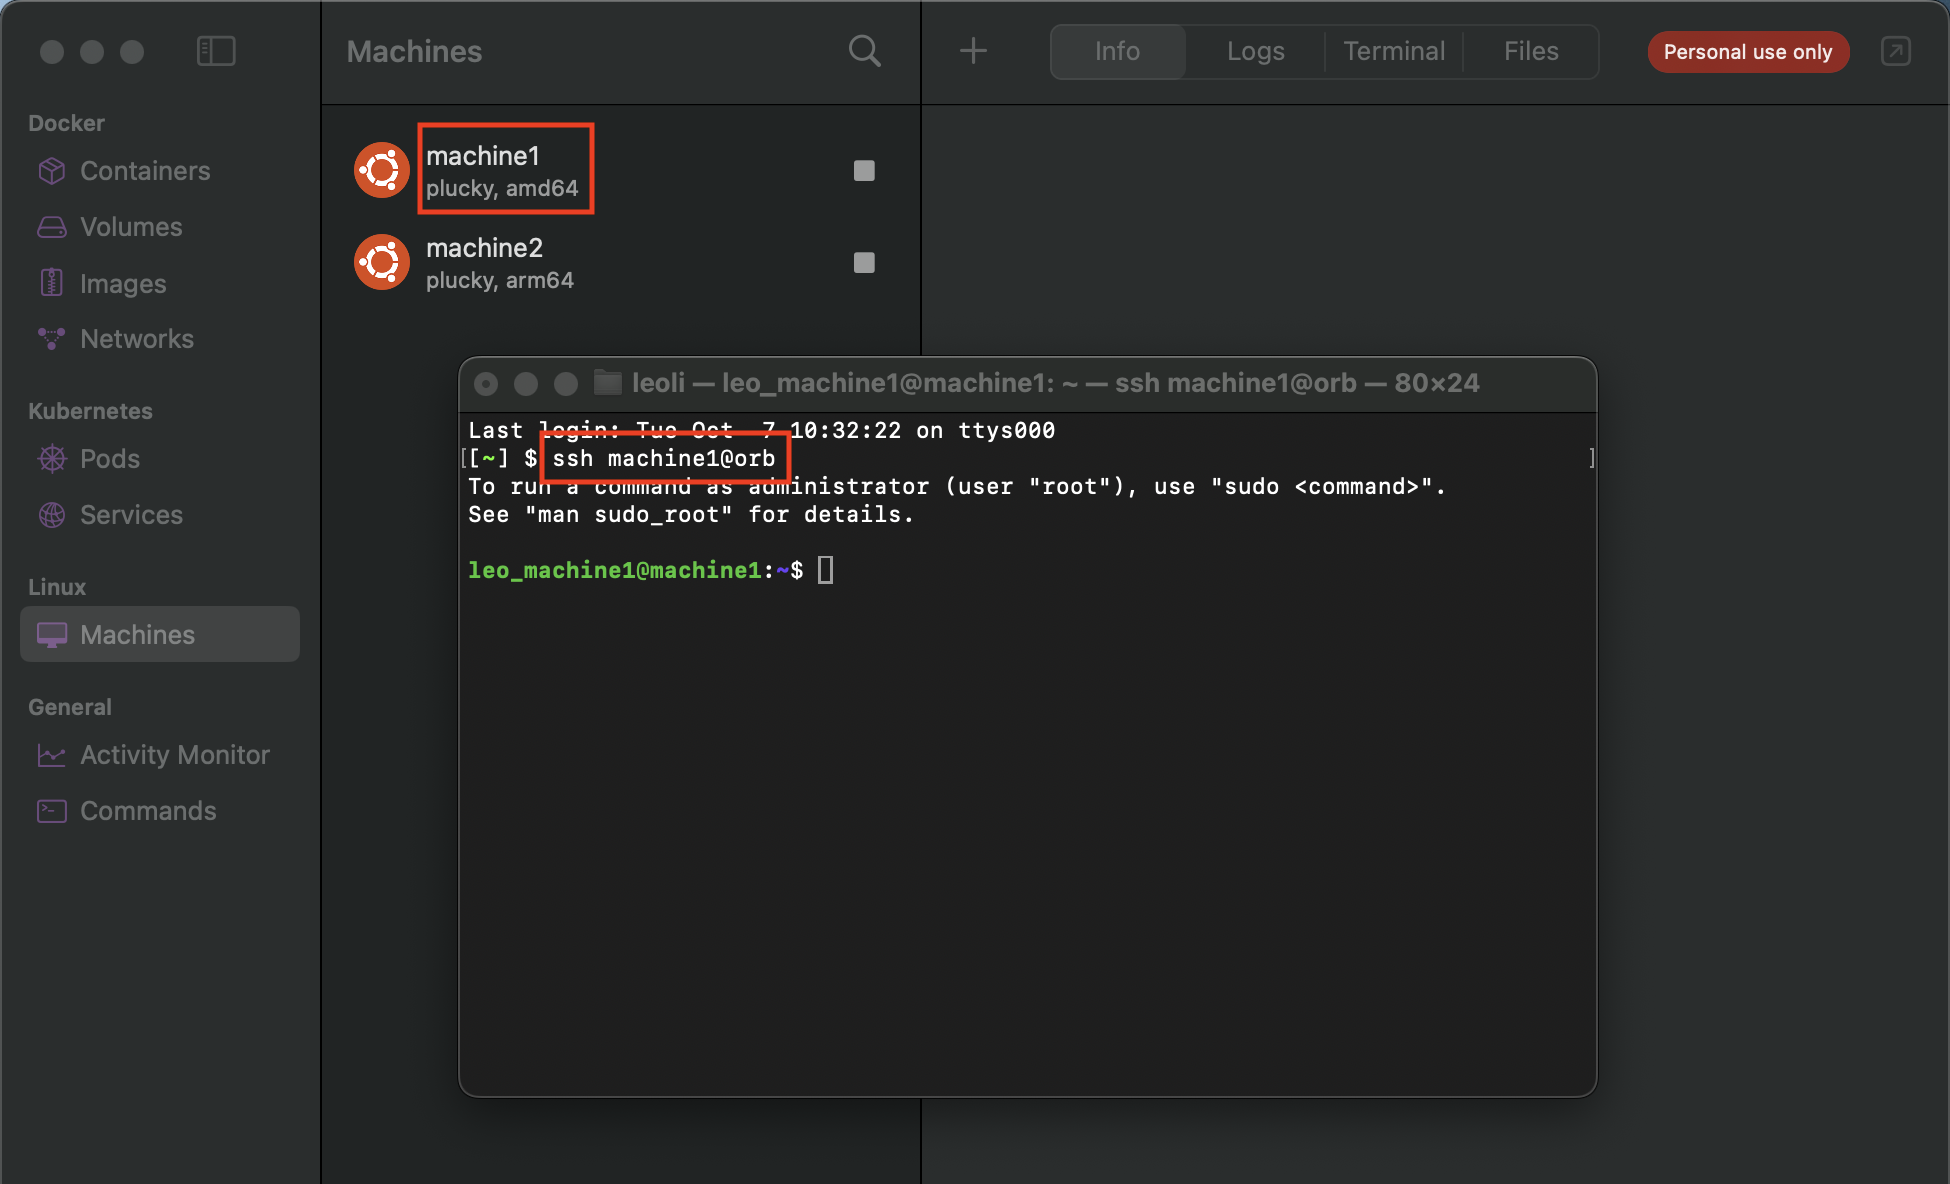
Task: Open the pop-out window arrow icon
Action: 1895,51
